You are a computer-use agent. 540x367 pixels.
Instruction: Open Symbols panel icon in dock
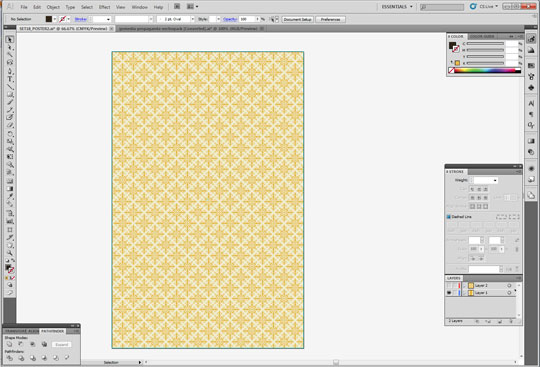[x=531, y=88]
